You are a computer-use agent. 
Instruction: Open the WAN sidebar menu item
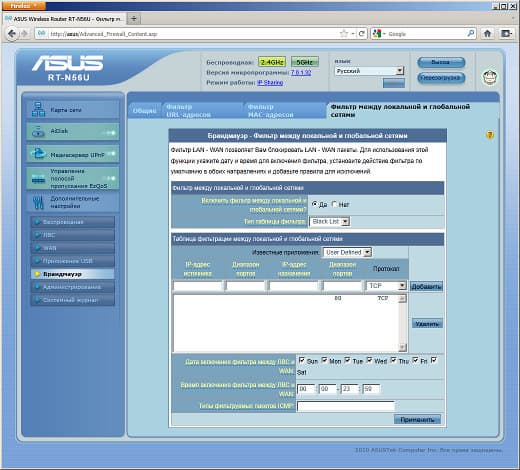point(73,248)
